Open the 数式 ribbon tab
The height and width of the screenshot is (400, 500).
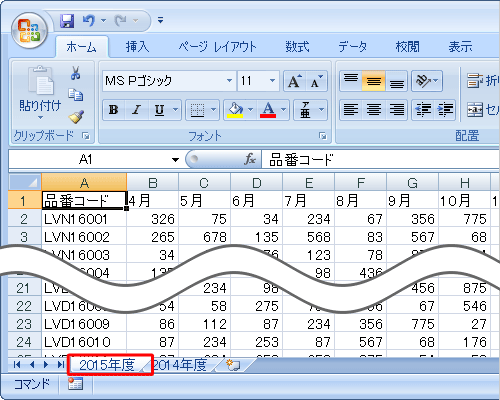(297, 47)
